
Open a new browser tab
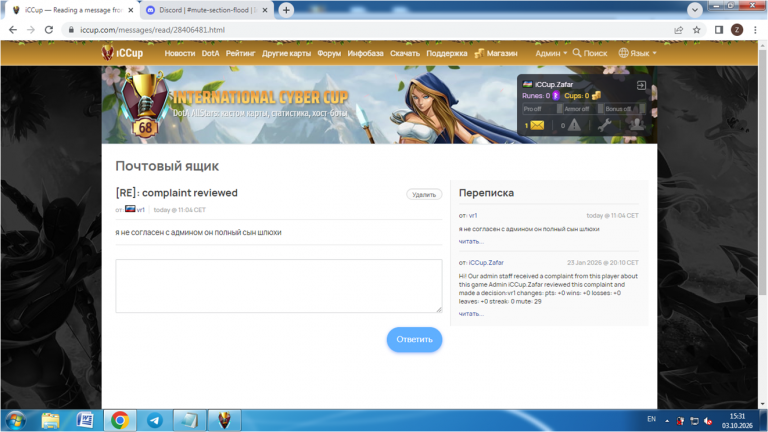coord(286,10)
